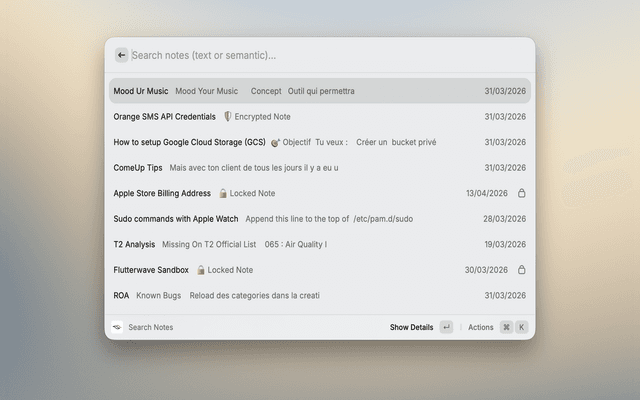This screenshot has width=640, height=400.
Task: Click the Search Notes app icon in footer
Action: (x=117, y=327)
